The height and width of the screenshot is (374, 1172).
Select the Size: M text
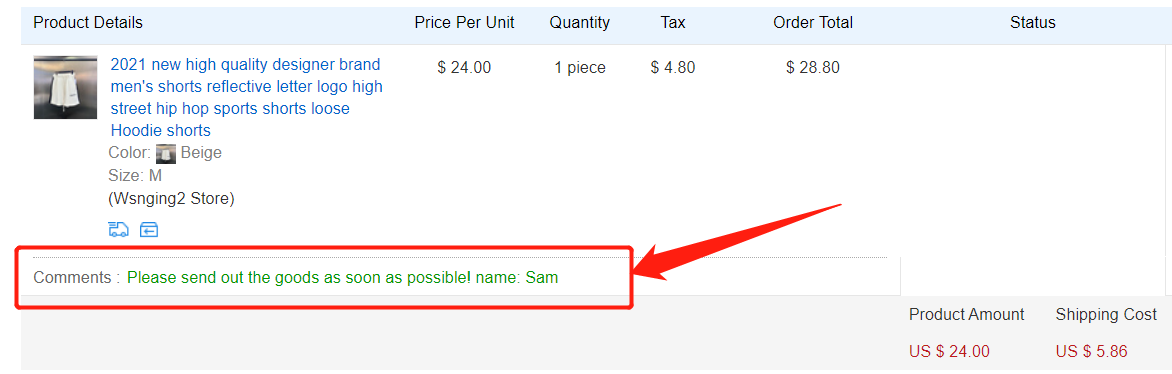tap(135, 176)
